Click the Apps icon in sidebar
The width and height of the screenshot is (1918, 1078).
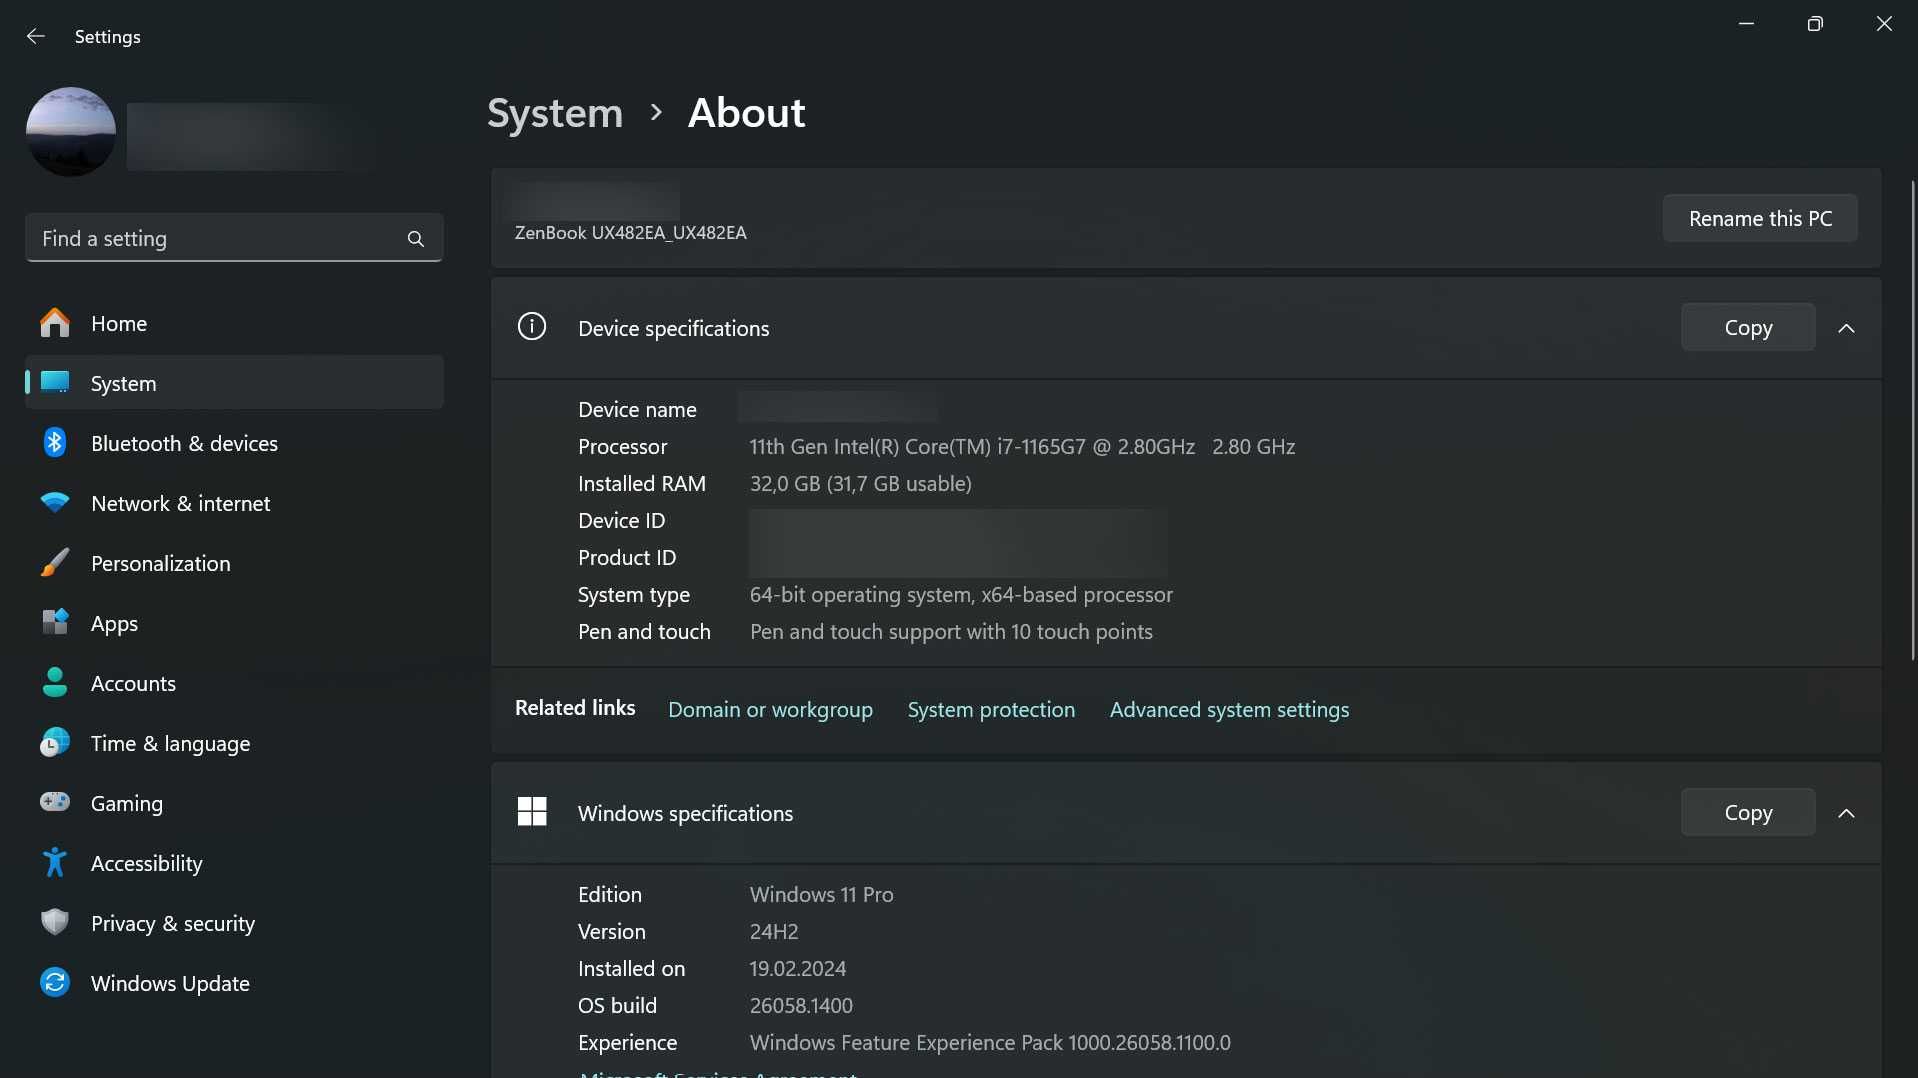pos(55,623)
